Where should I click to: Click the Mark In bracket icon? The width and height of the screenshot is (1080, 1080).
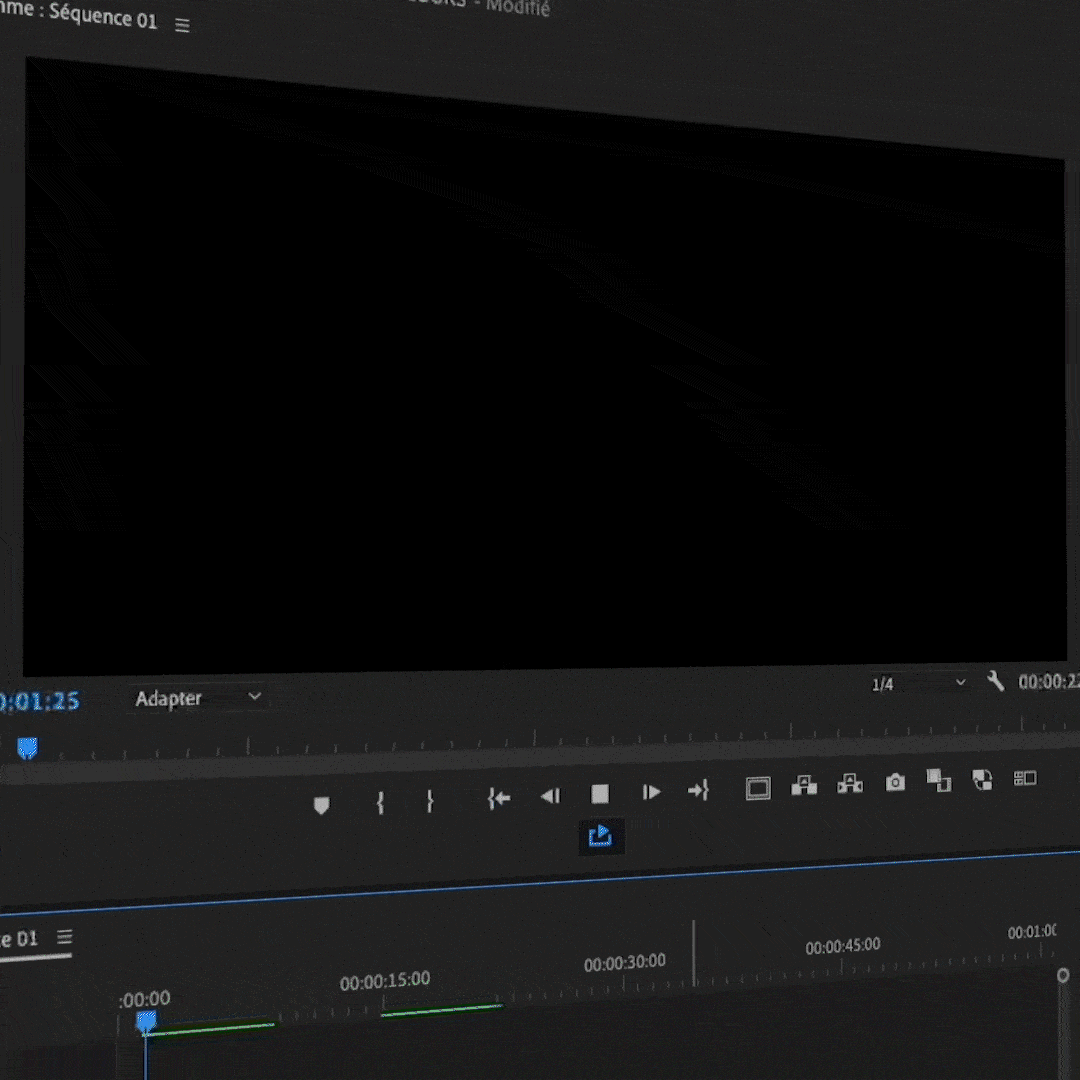pos(380,802)
